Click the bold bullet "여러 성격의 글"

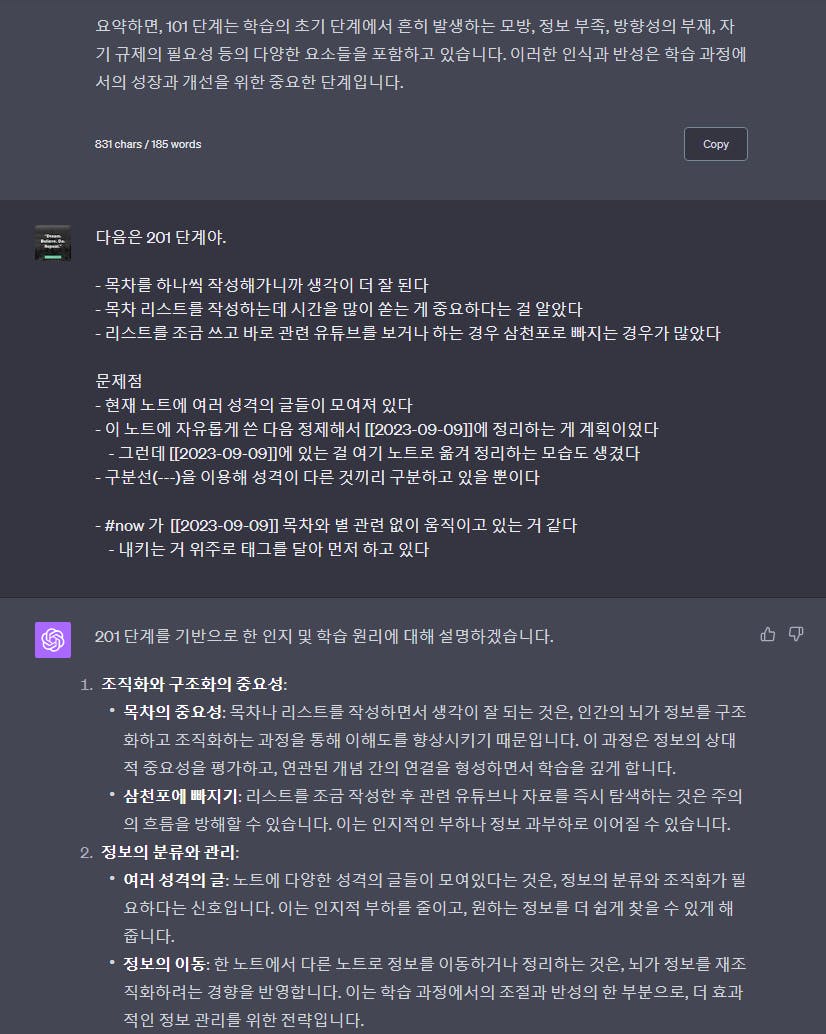[175, 880]
